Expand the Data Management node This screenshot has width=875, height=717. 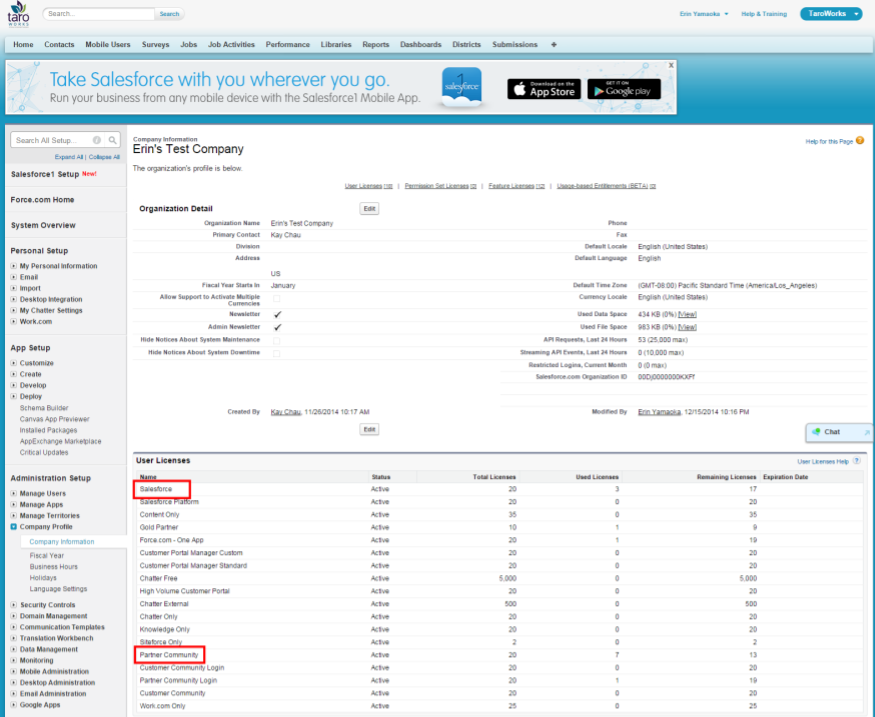(13, 649)
